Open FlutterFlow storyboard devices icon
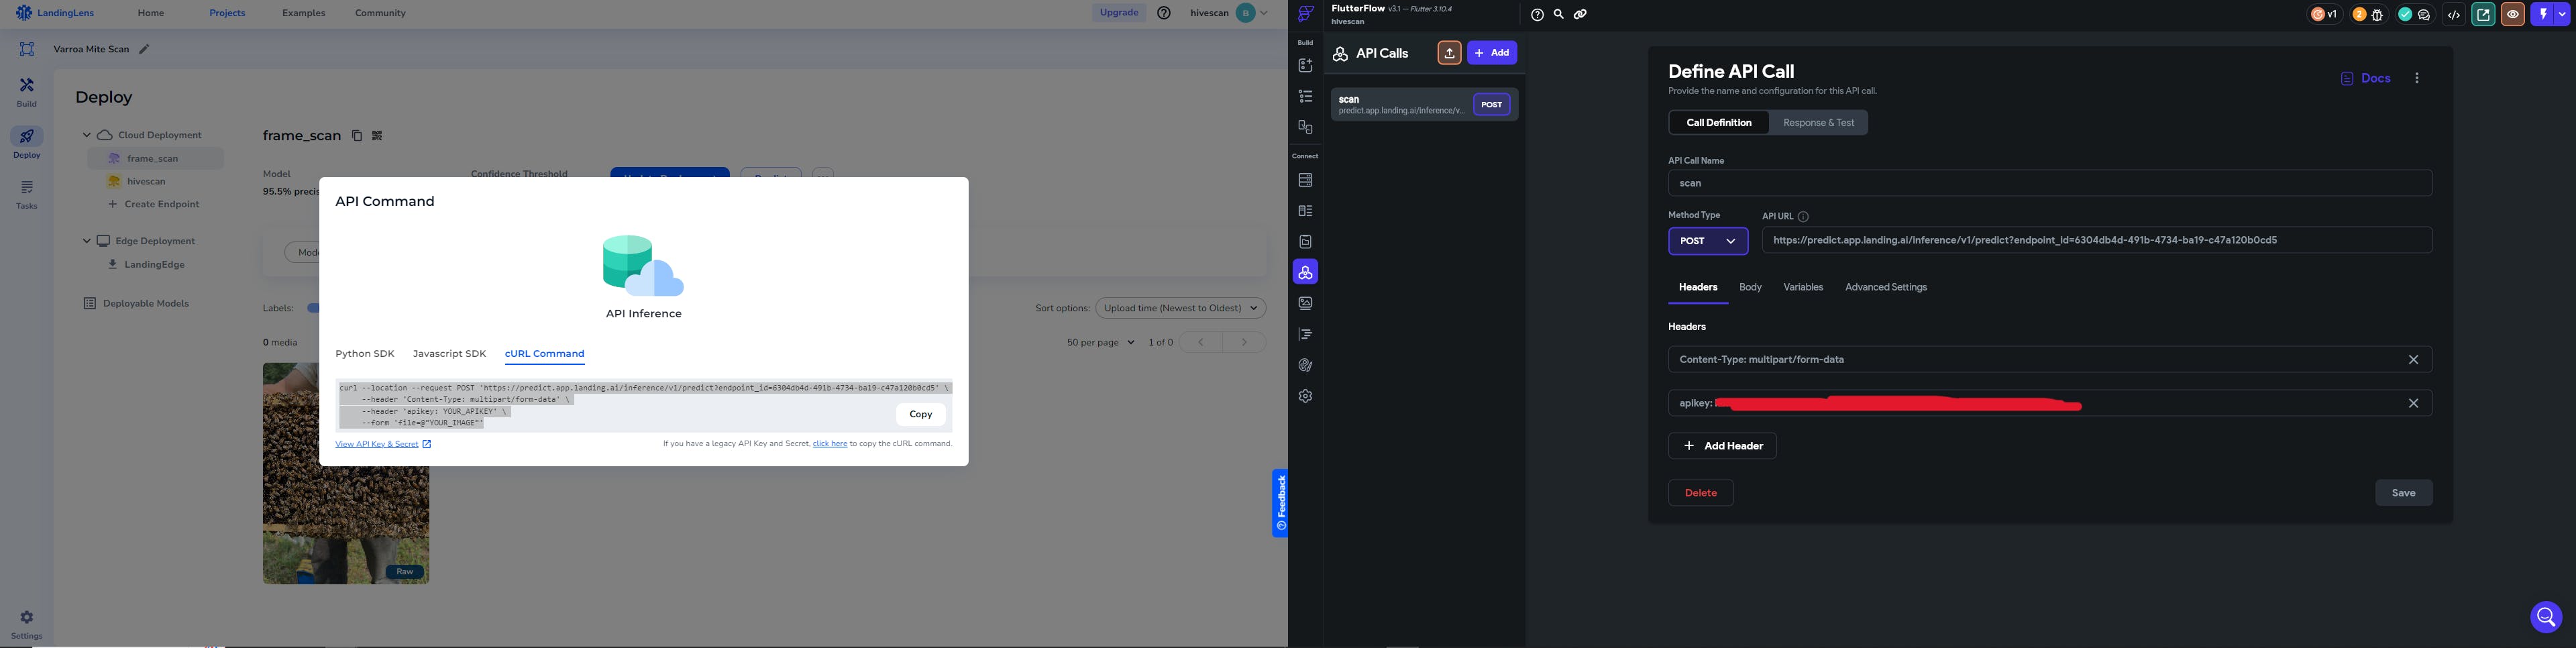The height and width of the screenshot is (648, 2576). (x=1305, y=127)
